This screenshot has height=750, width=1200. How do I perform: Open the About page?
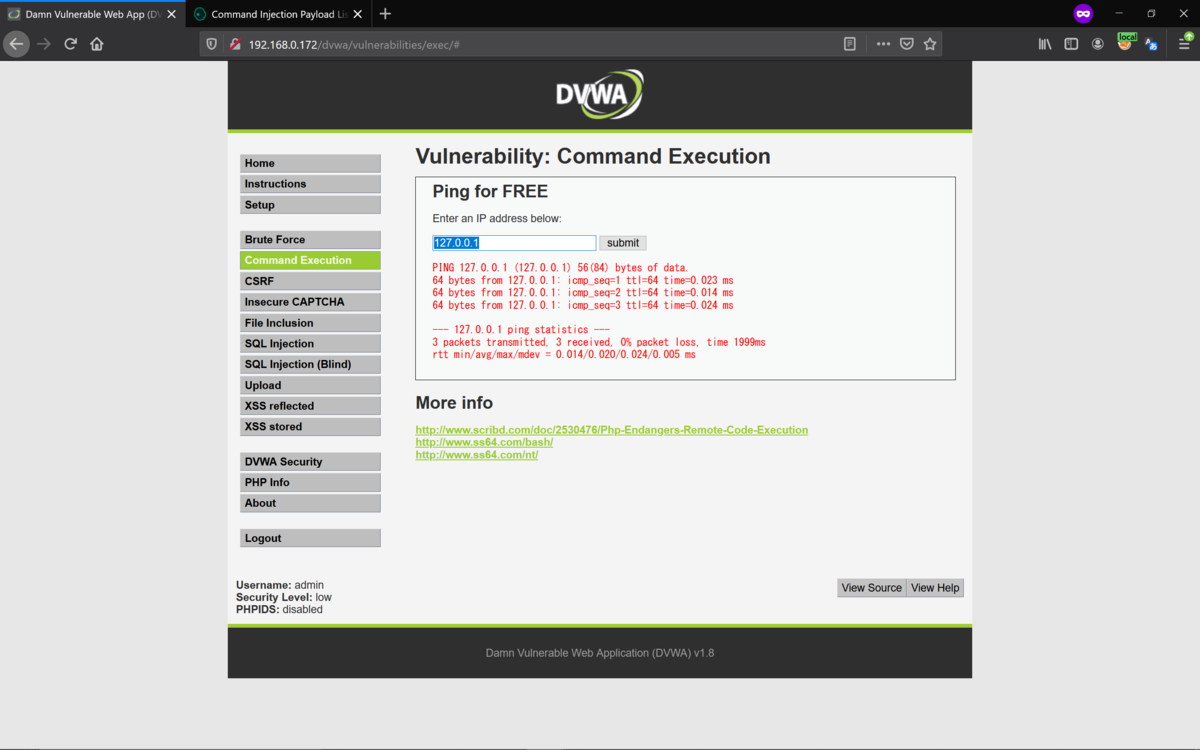coord(310,503)
